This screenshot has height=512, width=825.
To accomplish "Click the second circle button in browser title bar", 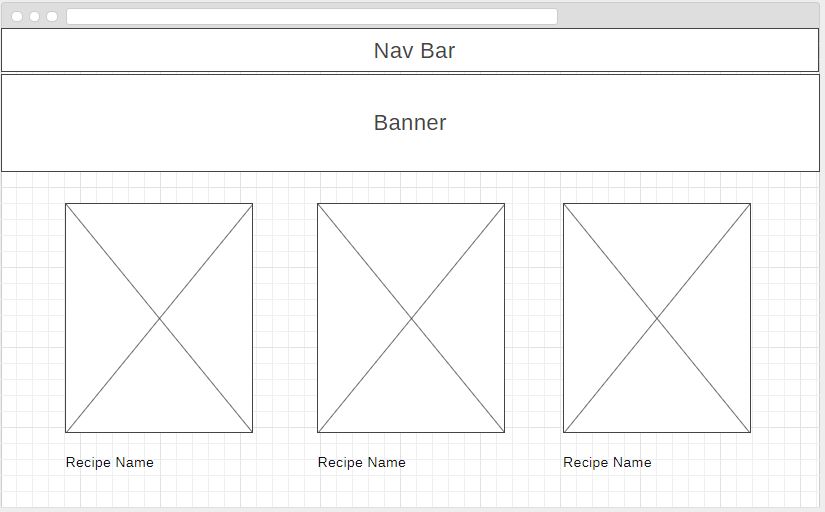I will (x=34, y=16).
